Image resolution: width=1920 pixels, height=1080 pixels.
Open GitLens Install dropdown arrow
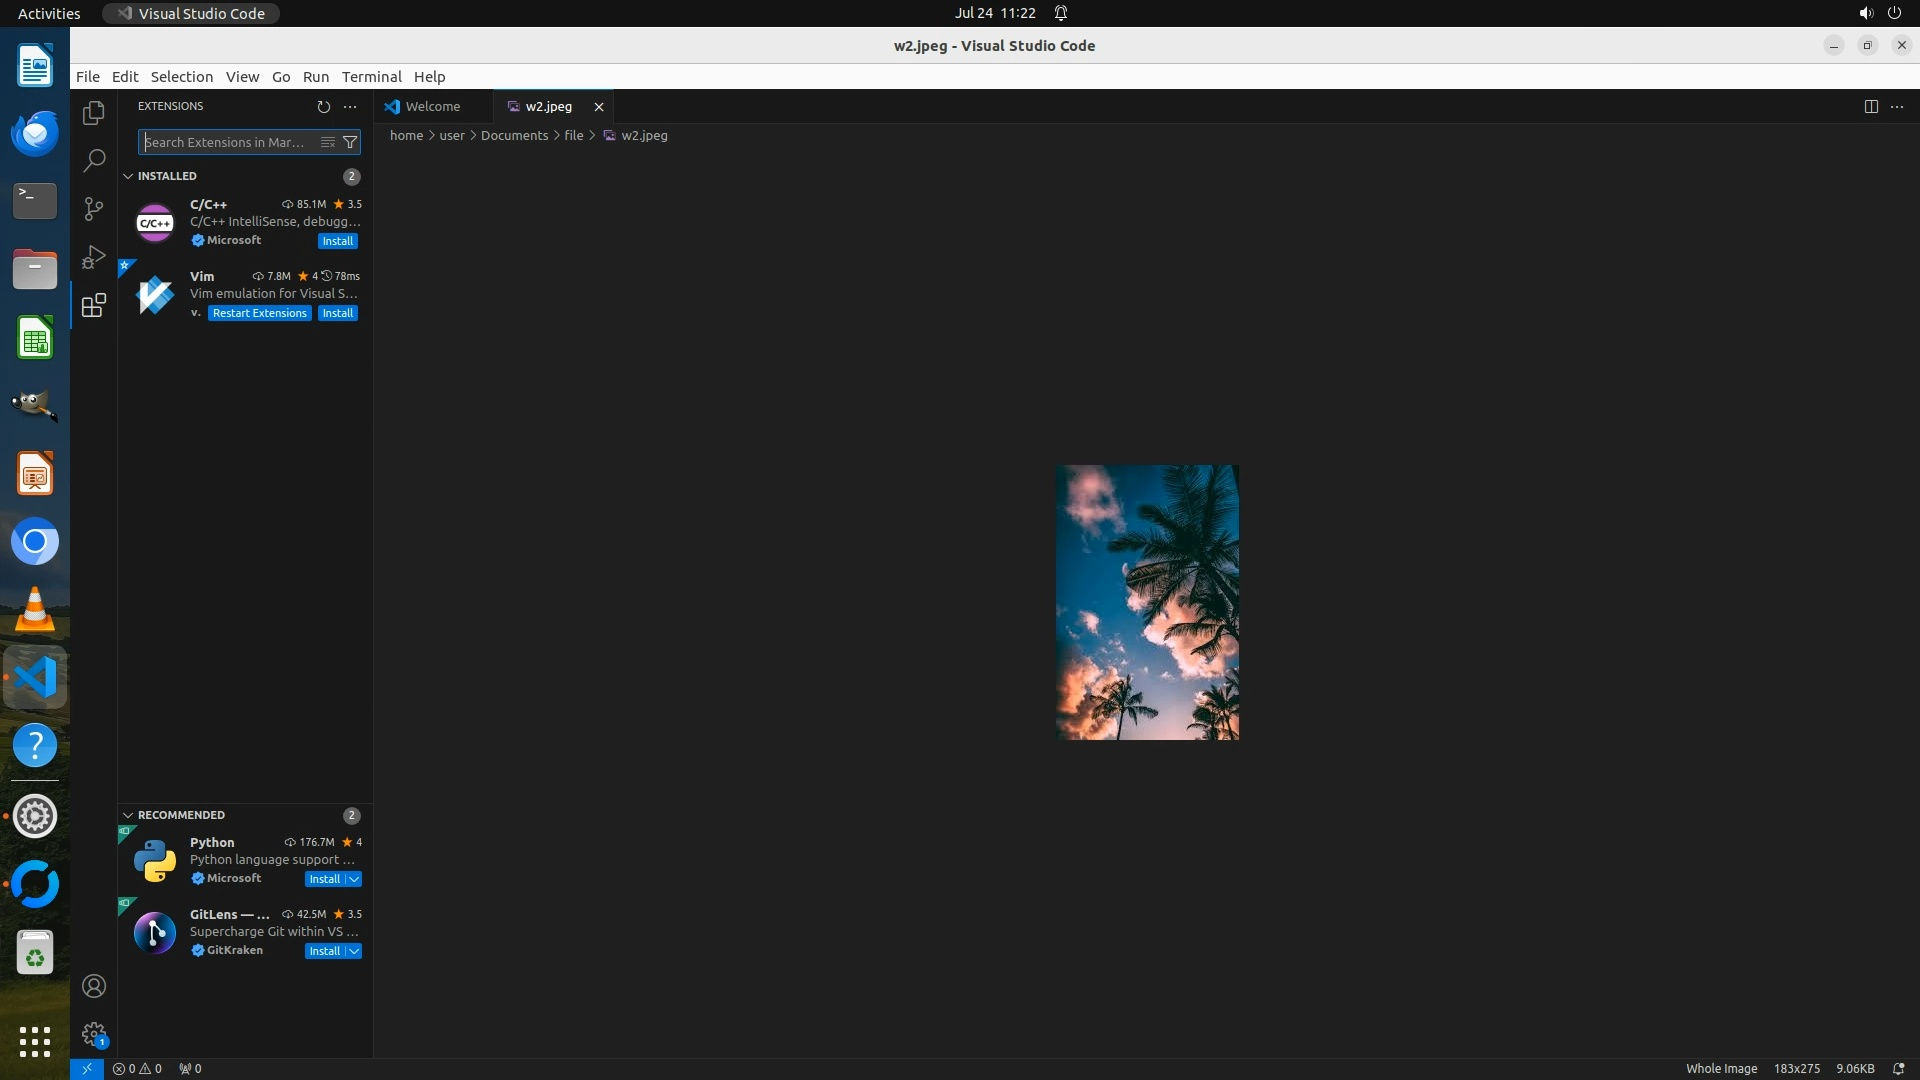pyautogui.click(x=354, y=951)
